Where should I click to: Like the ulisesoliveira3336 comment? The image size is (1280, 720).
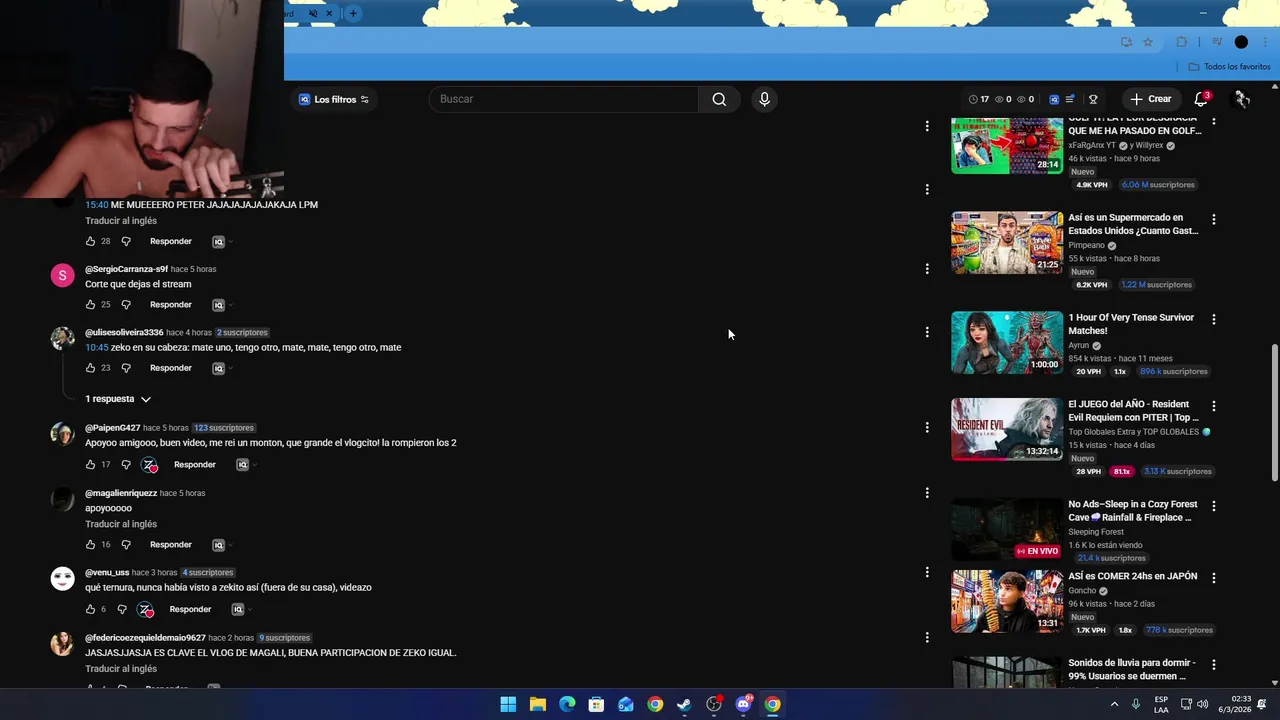(x=90, y=368)
